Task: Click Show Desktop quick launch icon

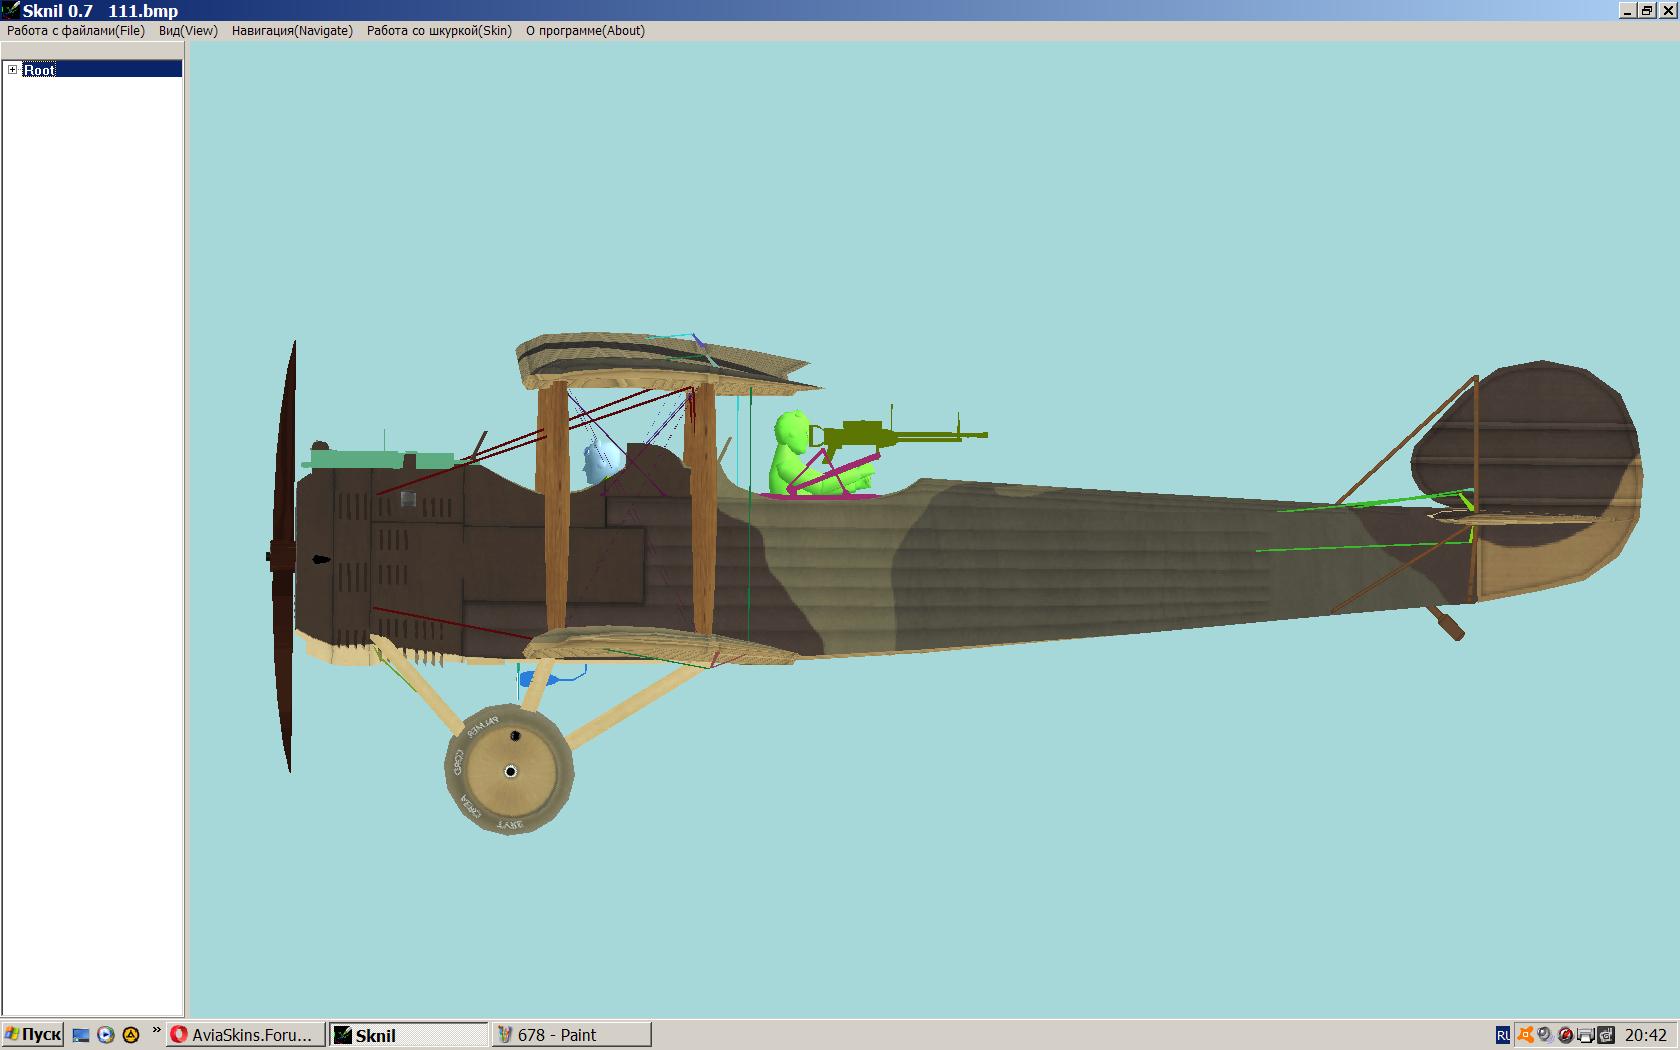Action: (81, 1035)
